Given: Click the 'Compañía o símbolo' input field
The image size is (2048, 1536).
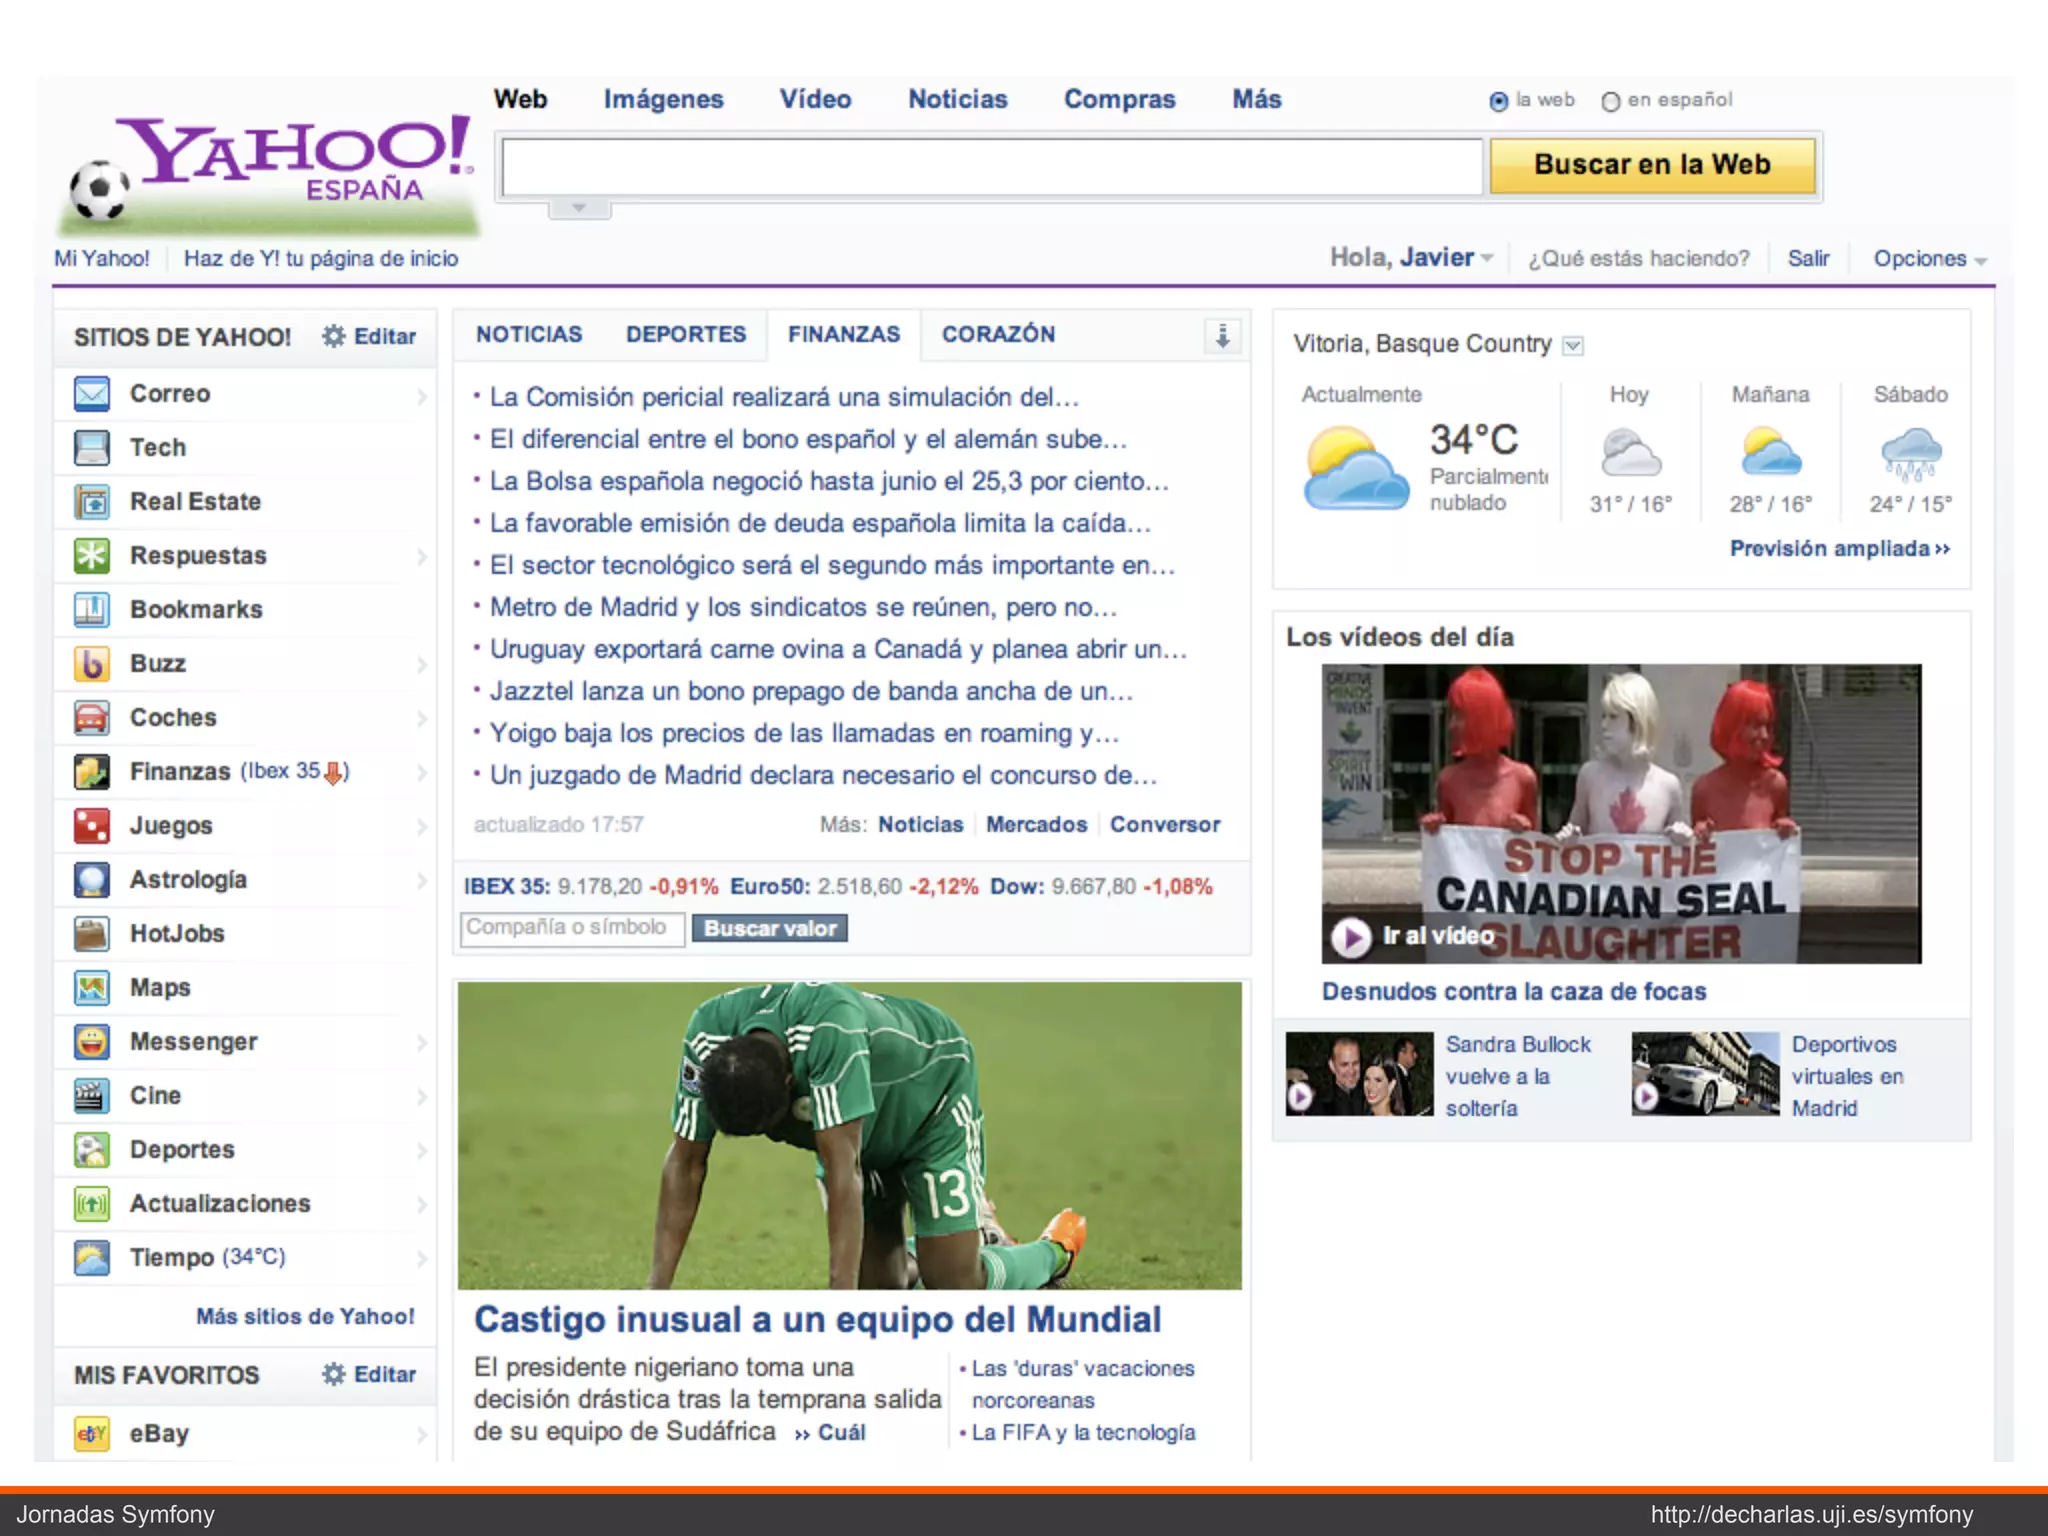Looking at the screenshot, I should click(572, 928).
